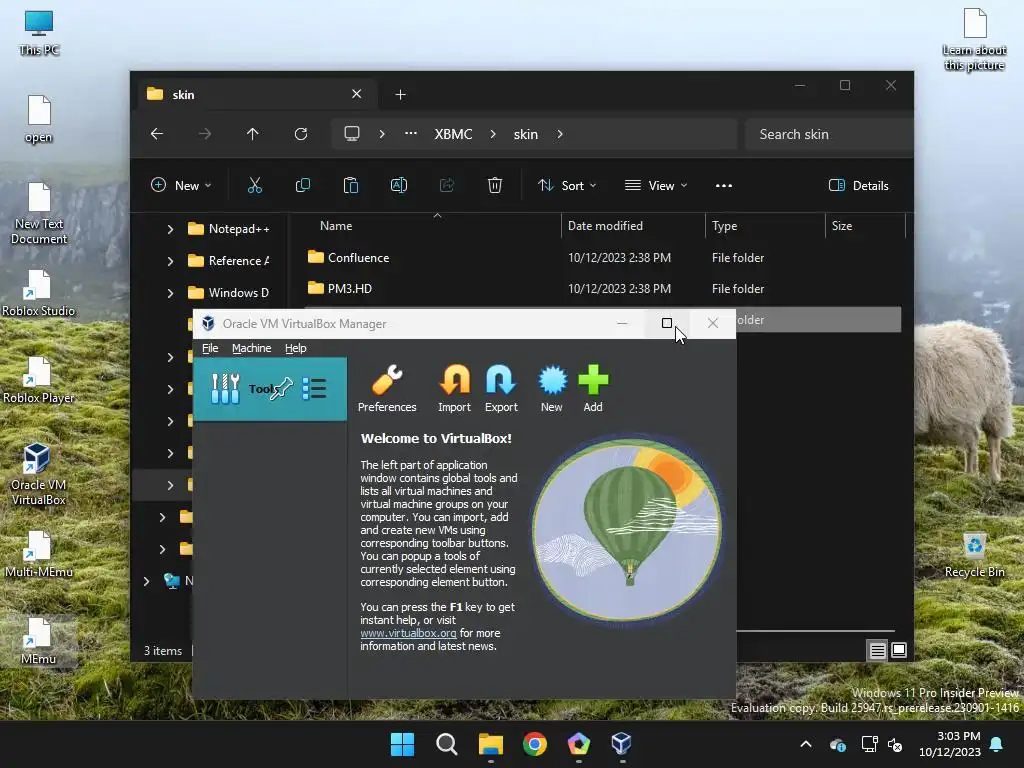
Task: Open taskbar Search
Action: coord(447,744)
